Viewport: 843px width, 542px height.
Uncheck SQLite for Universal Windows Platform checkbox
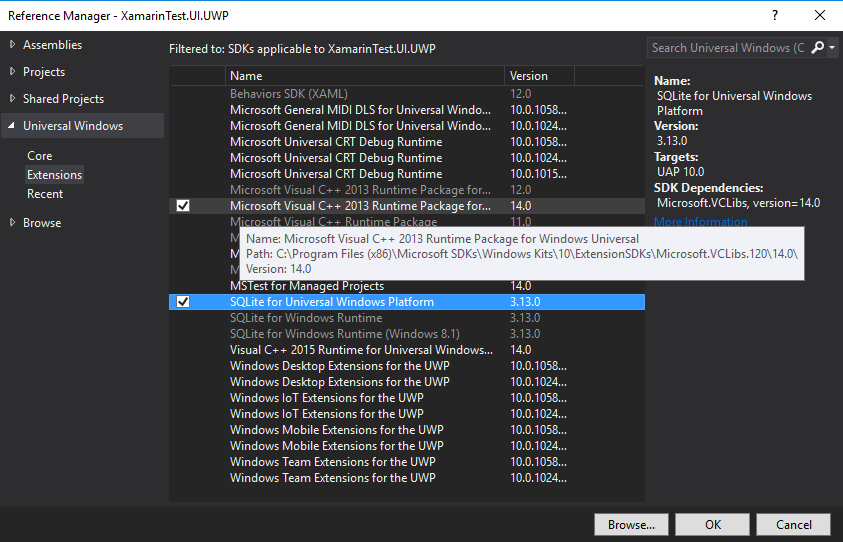click(183, 302)
